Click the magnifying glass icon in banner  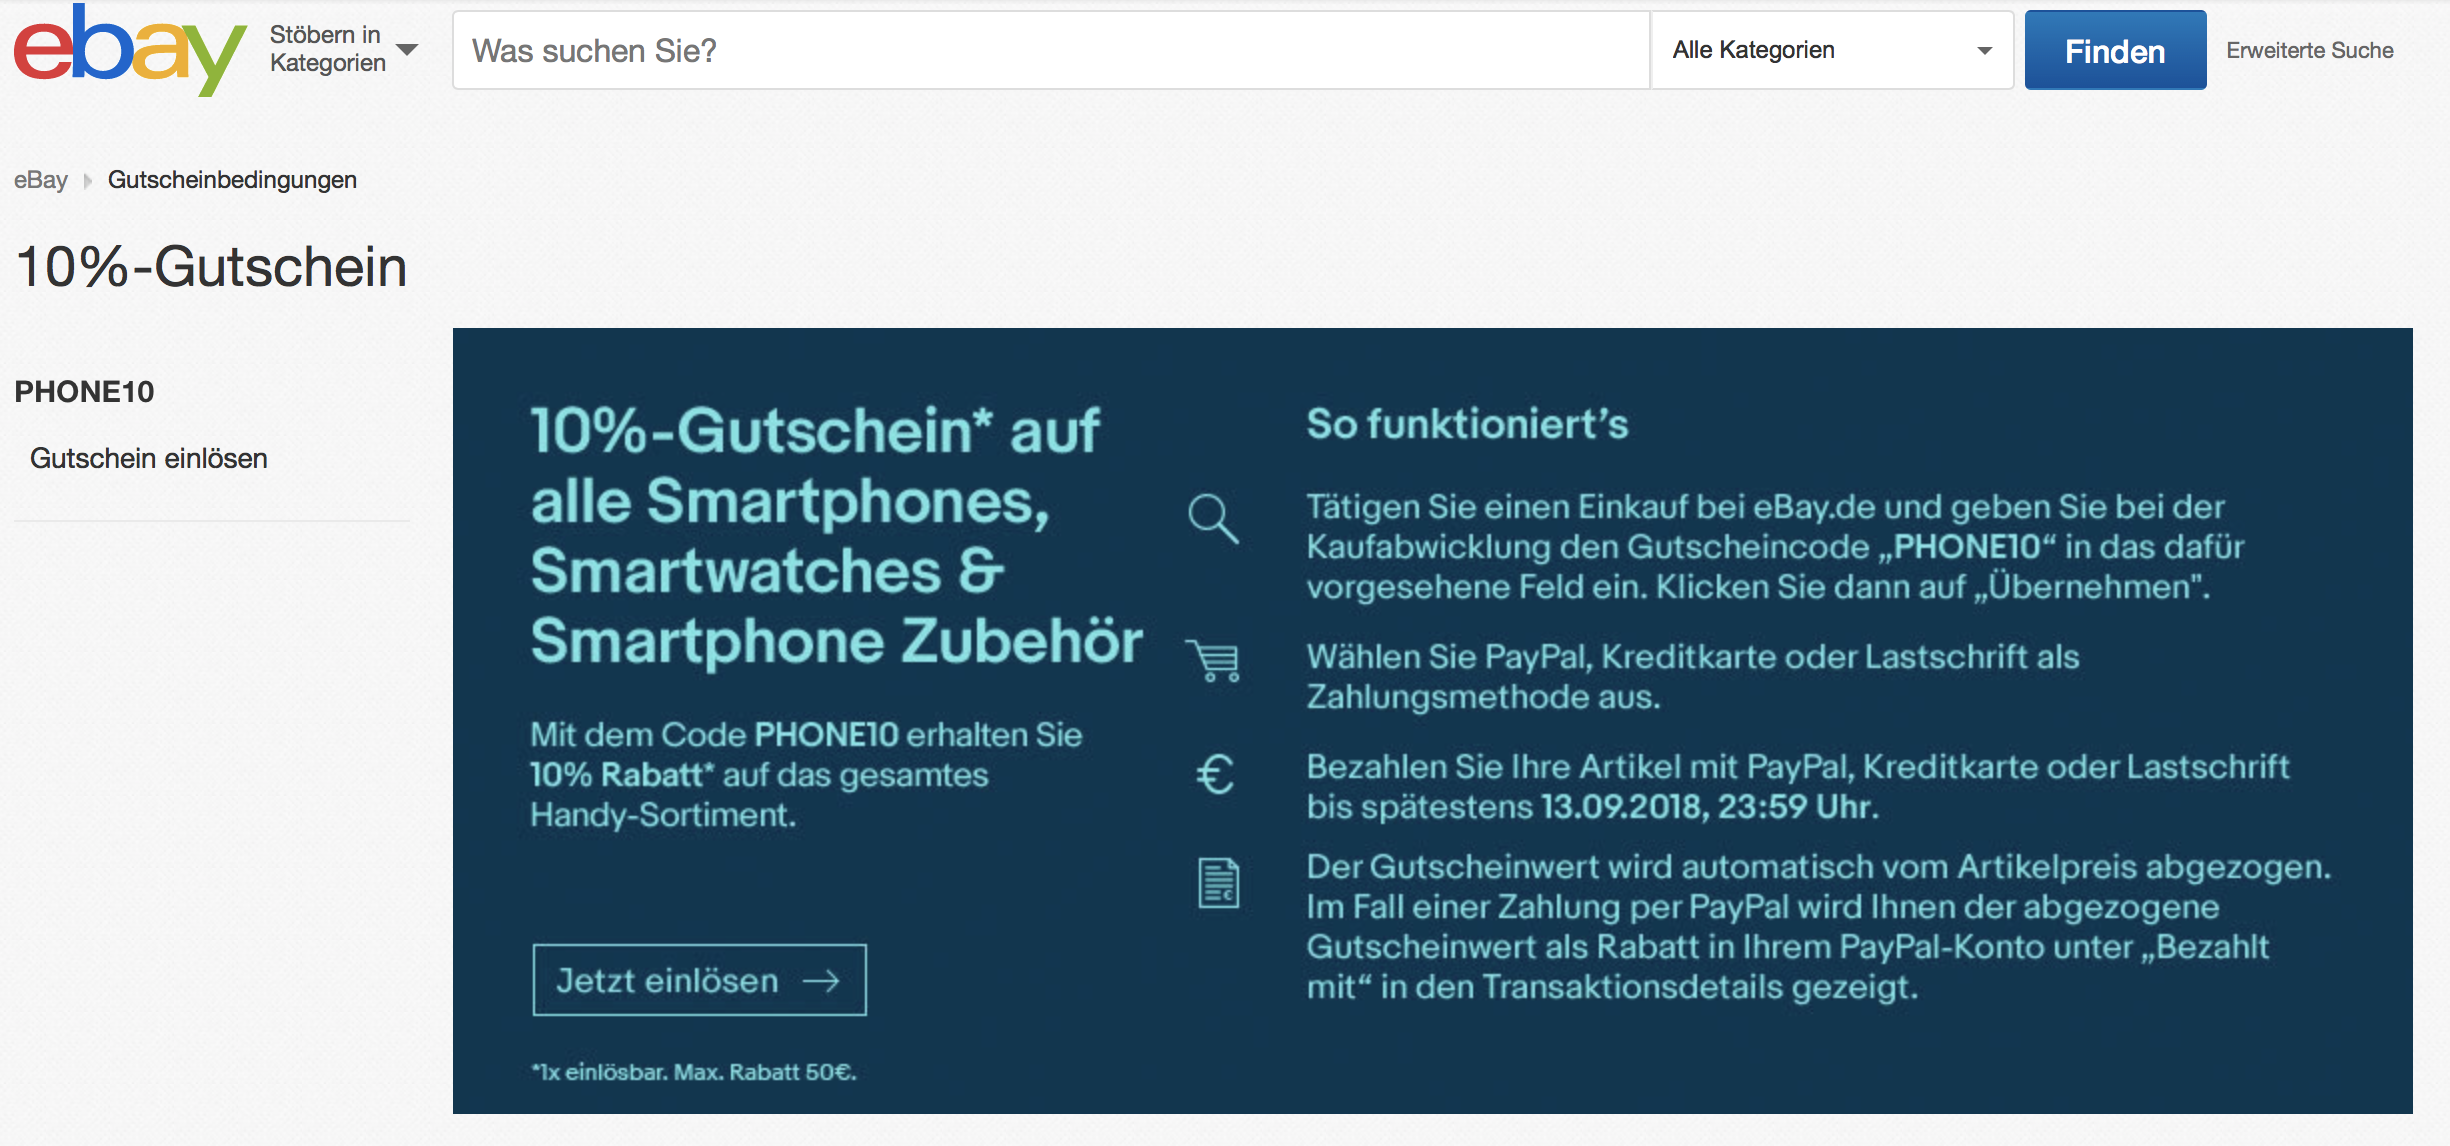(1213, 518)
